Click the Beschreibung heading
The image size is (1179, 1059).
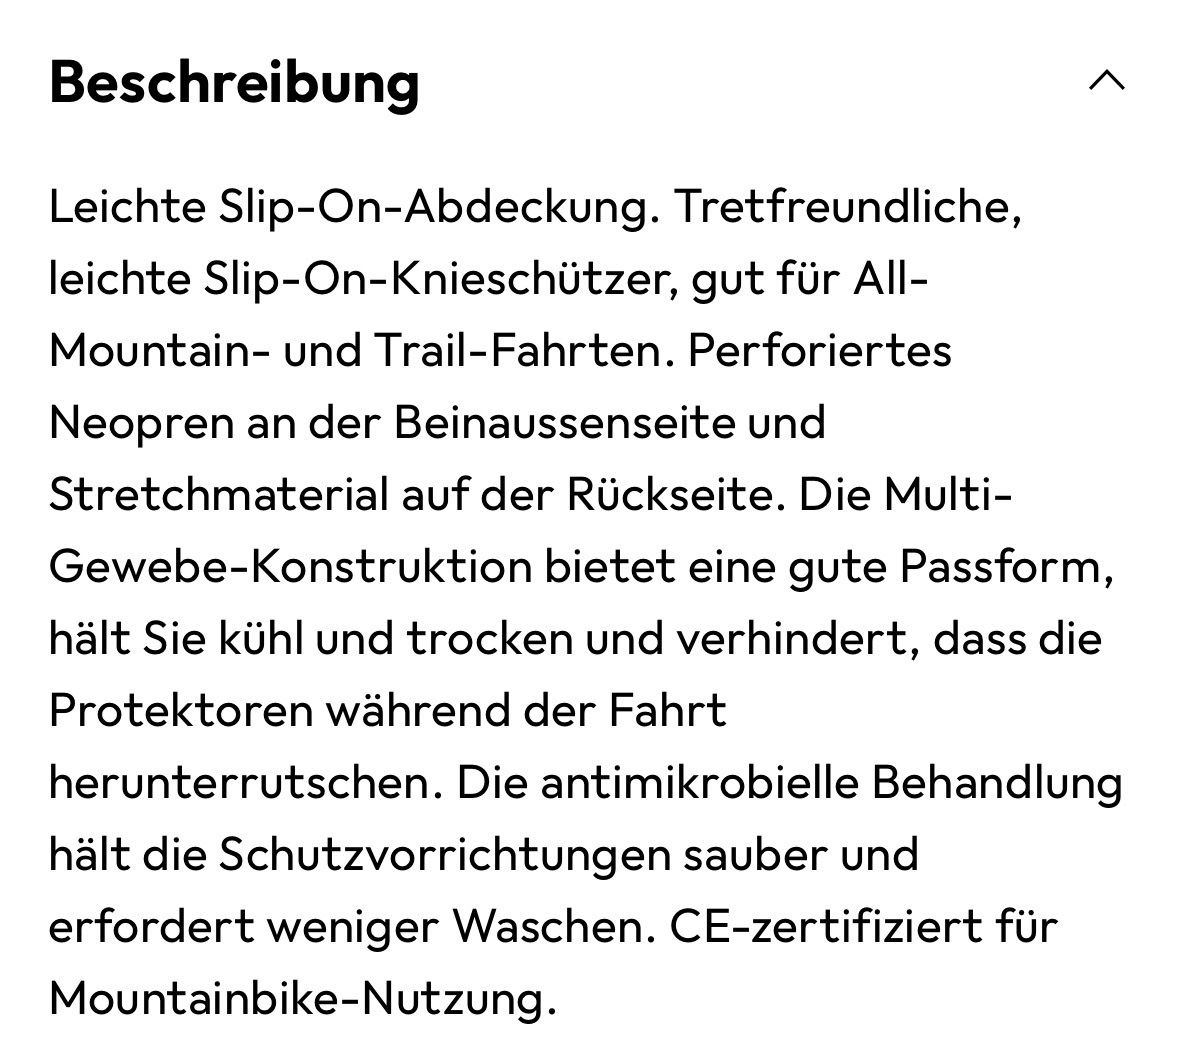point(234,82)
